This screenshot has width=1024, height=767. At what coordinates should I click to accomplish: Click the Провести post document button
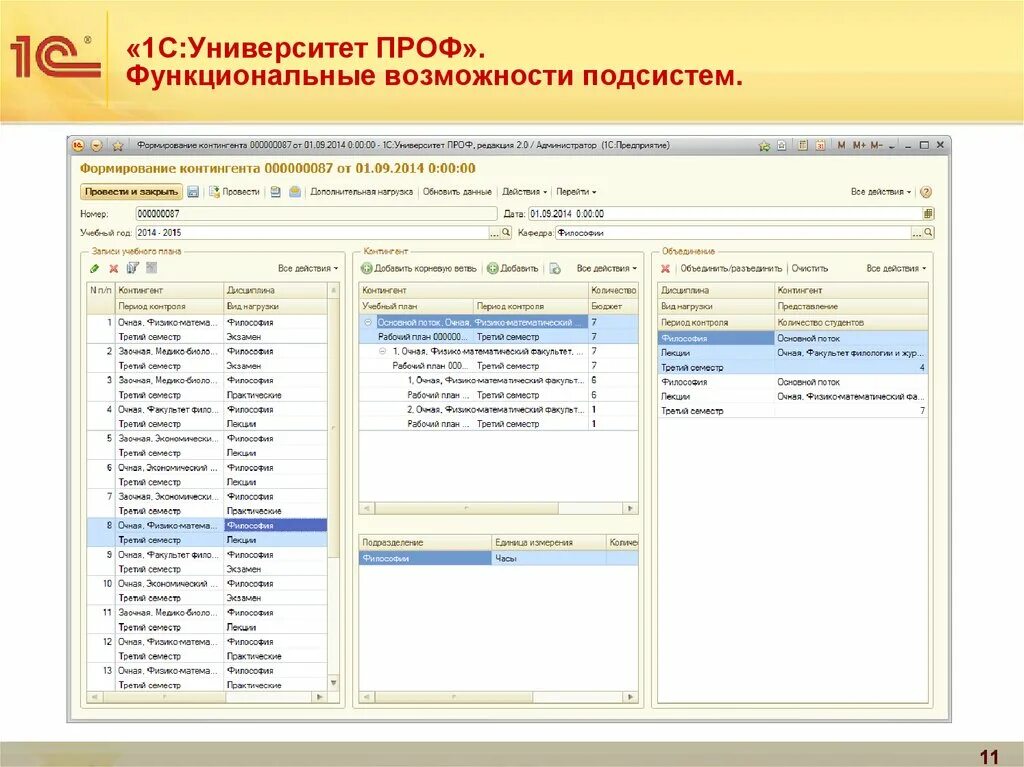(x=234, y=192)
